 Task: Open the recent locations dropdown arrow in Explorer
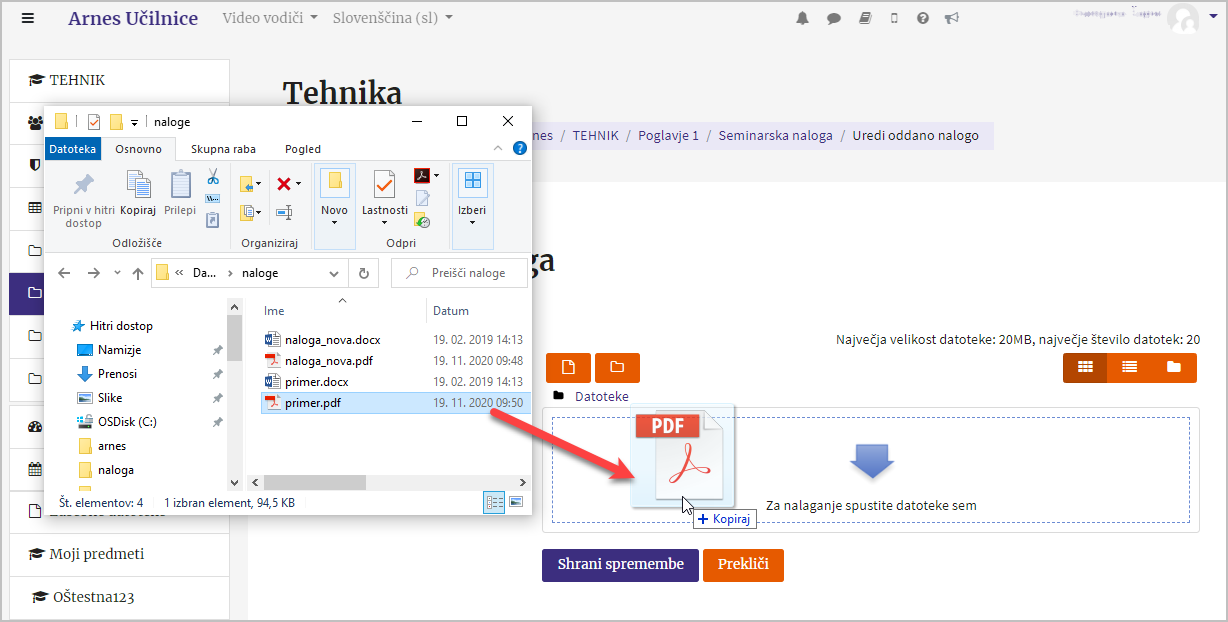pos(117,273)
